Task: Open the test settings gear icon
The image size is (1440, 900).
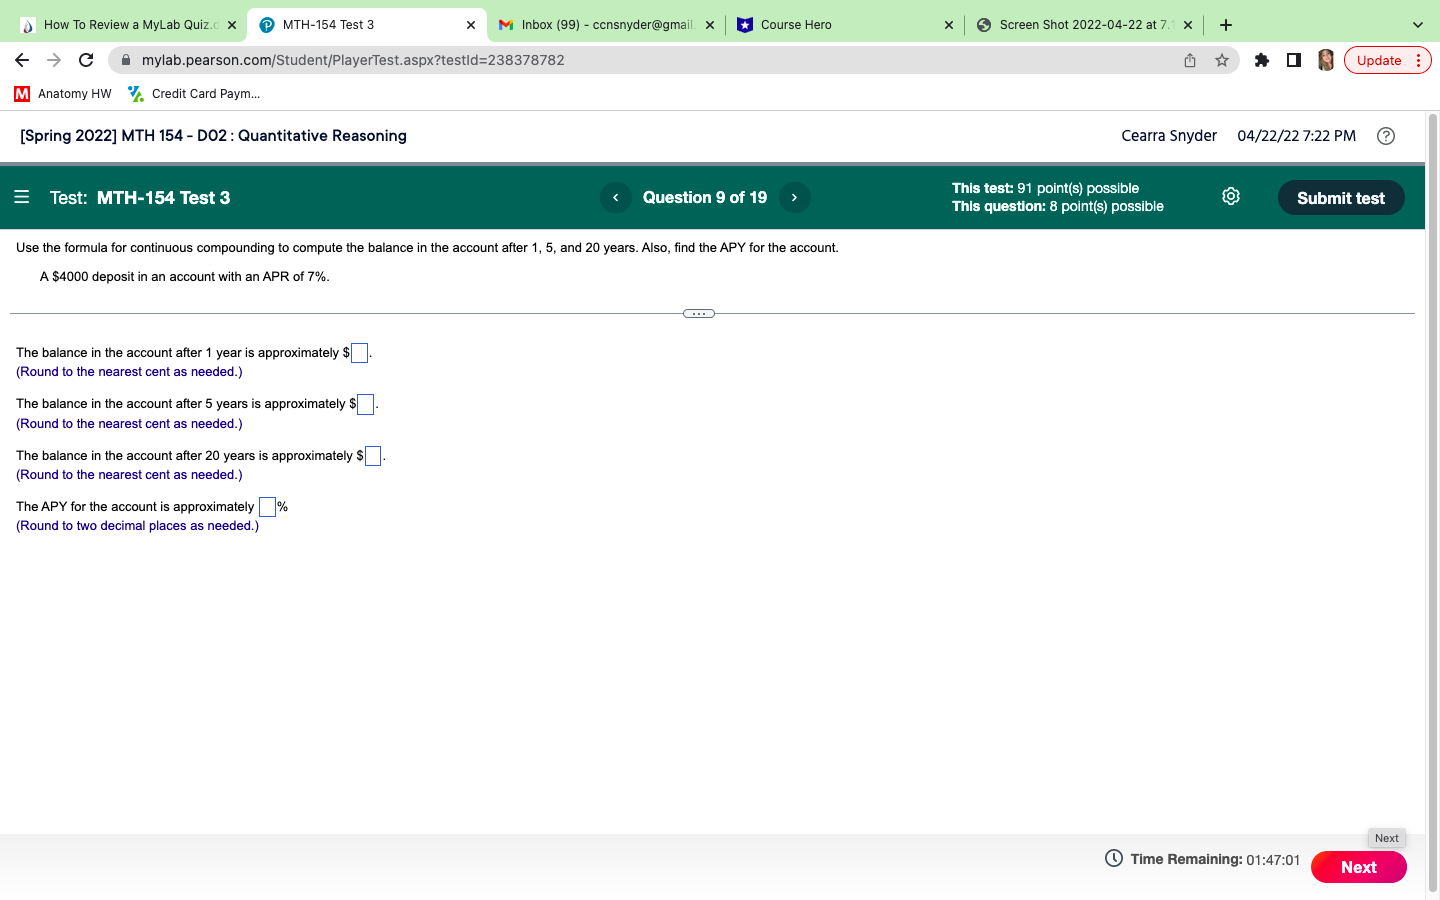Action: coord(1230,197)
